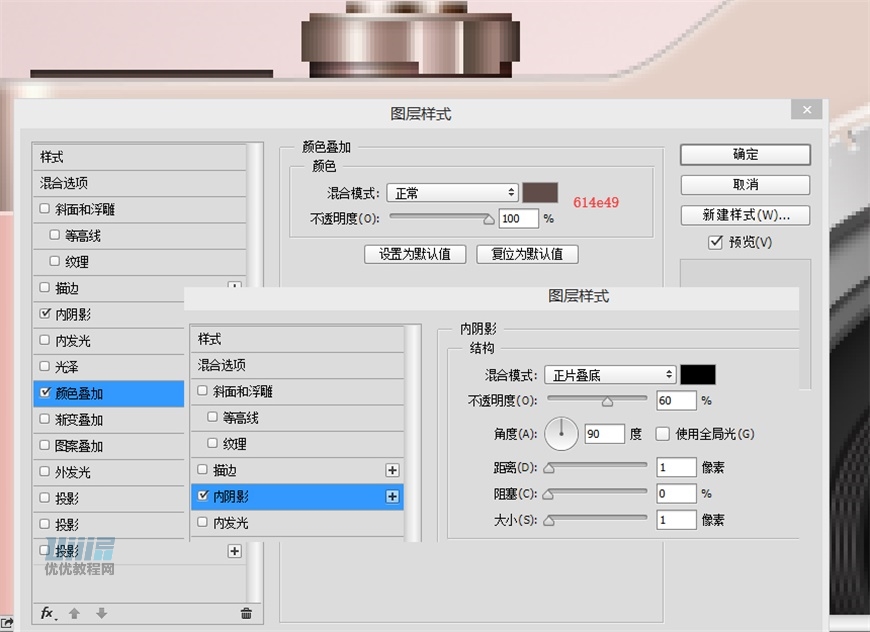Click the 取消 button

[x=745, y=185]
